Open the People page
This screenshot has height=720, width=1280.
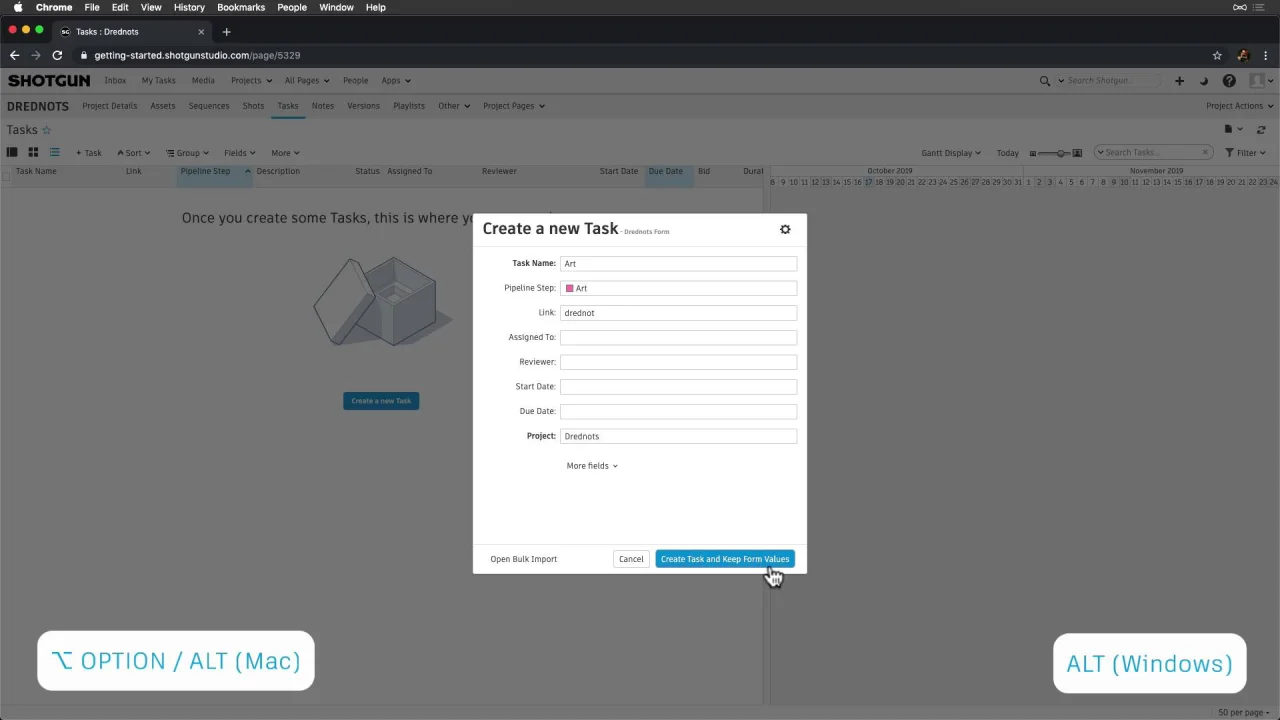coord(355,81)
